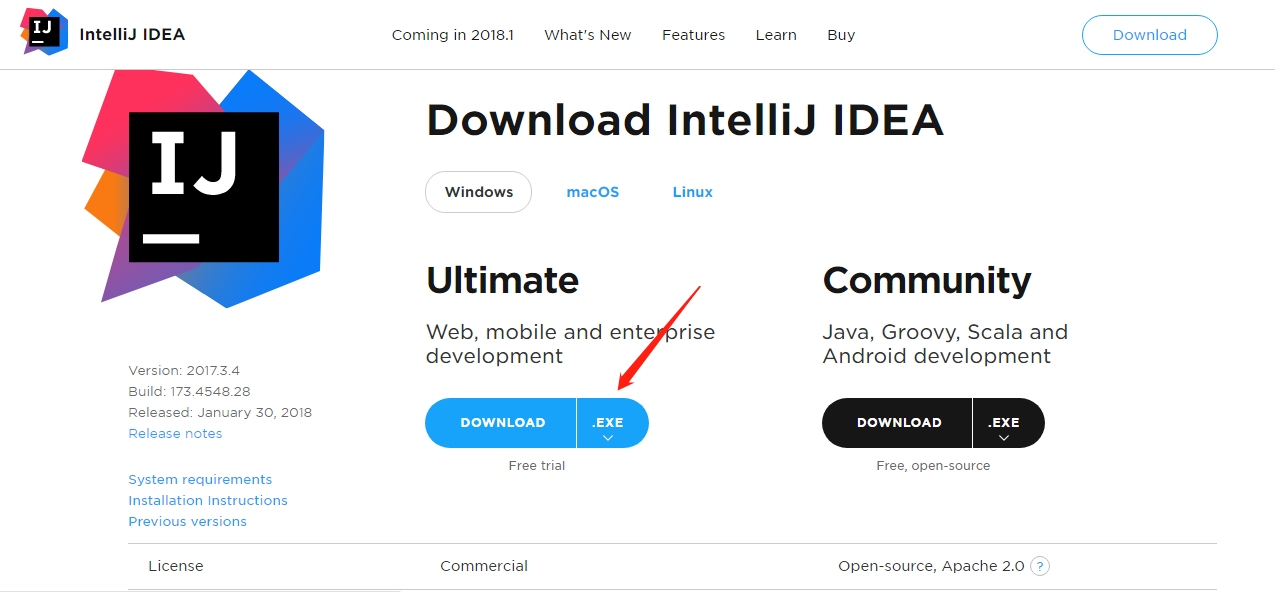Open the Buy page
Screen dimensions: 1275x592
[x=841, y=35]
